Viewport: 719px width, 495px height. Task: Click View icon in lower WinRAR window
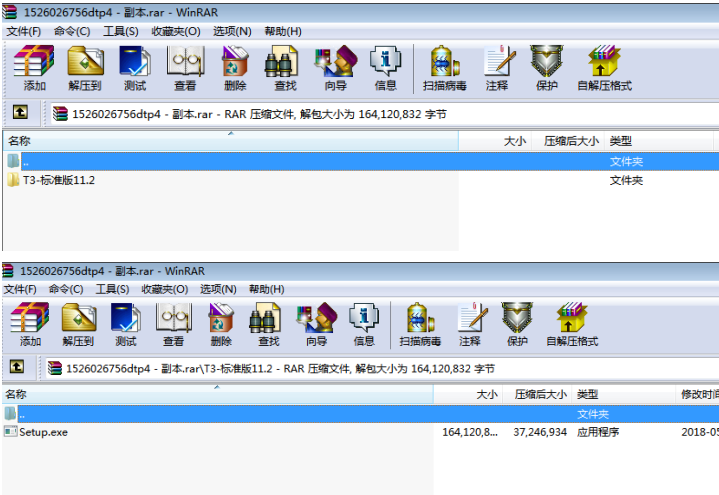coord(174,324)
